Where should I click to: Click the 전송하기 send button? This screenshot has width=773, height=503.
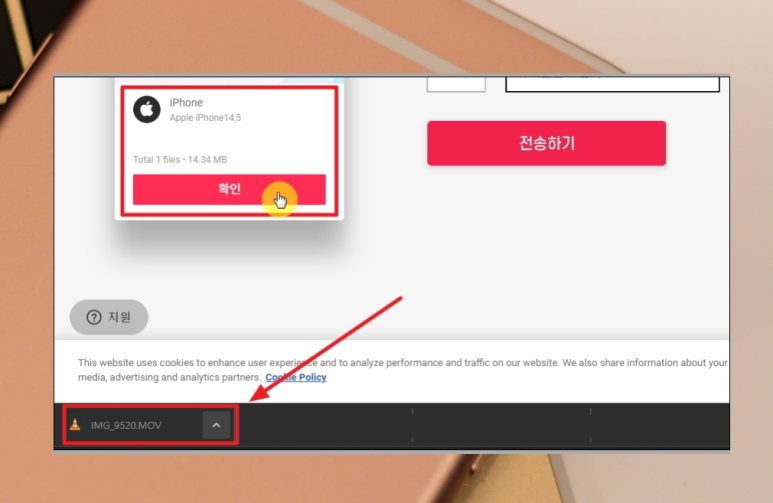click(546, 144)
